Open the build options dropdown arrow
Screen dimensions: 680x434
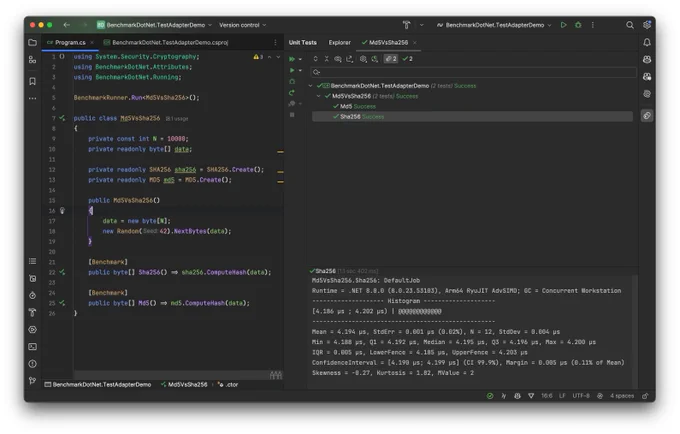point(422,25)
